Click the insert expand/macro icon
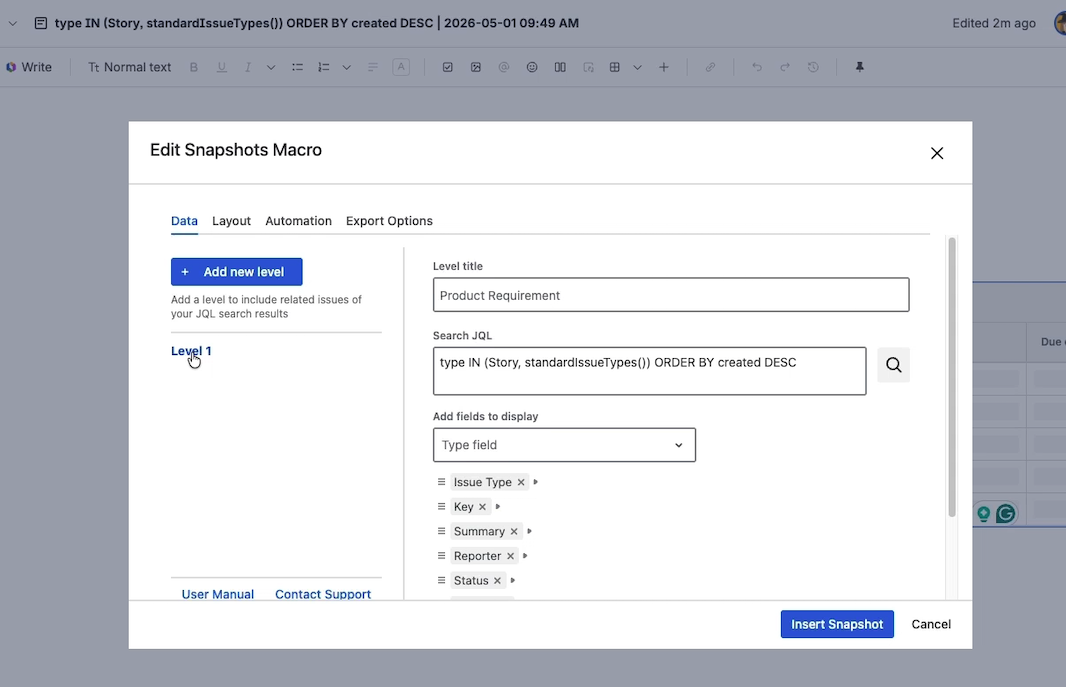 pos(589,67)
